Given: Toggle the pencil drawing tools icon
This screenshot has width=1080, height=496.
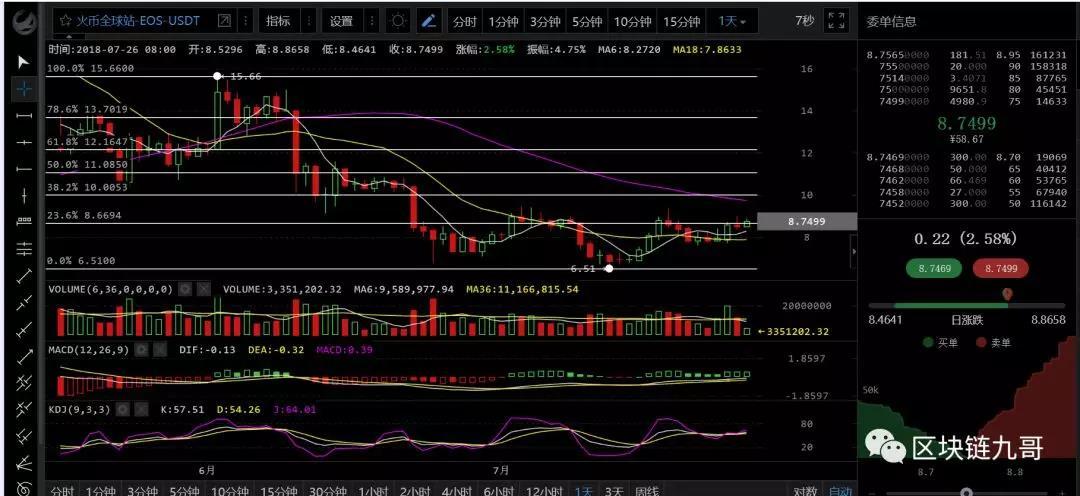Looking at the screenshot, I should coord(428,21).
